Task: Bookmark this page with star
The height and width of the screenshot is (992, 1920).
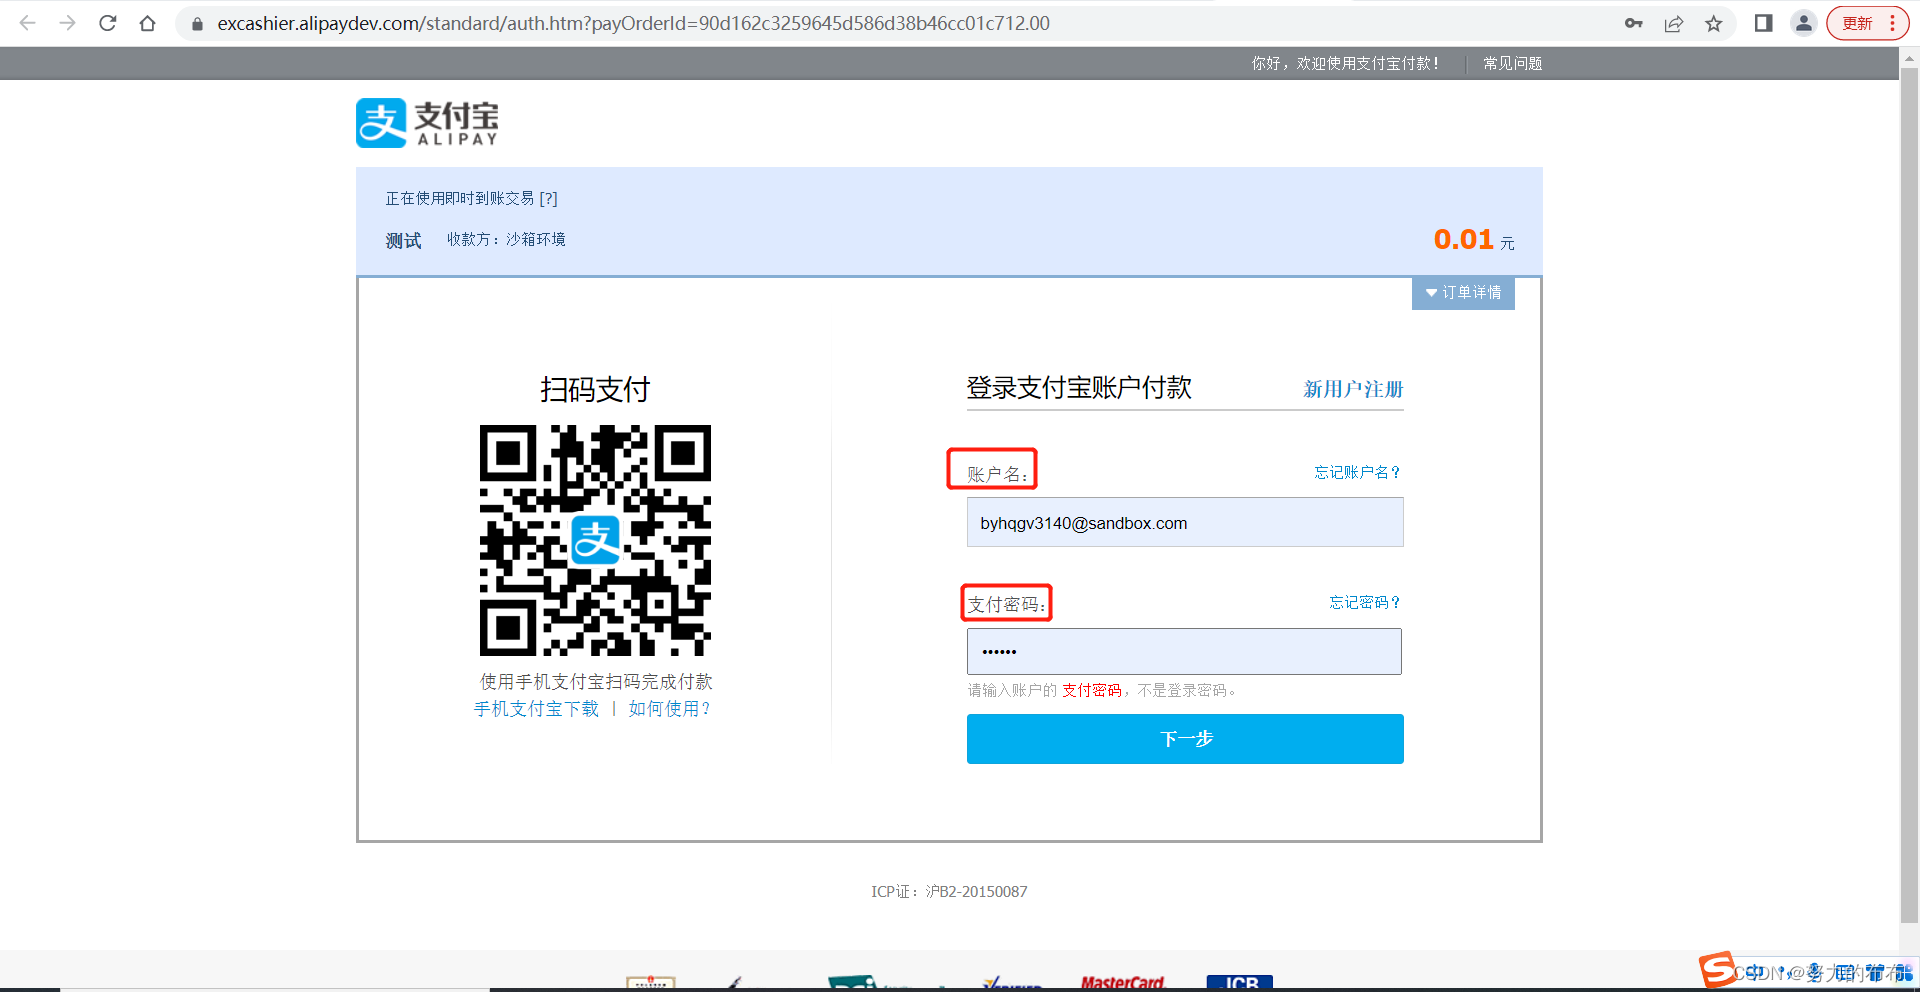Action: tap(1714, 23)
